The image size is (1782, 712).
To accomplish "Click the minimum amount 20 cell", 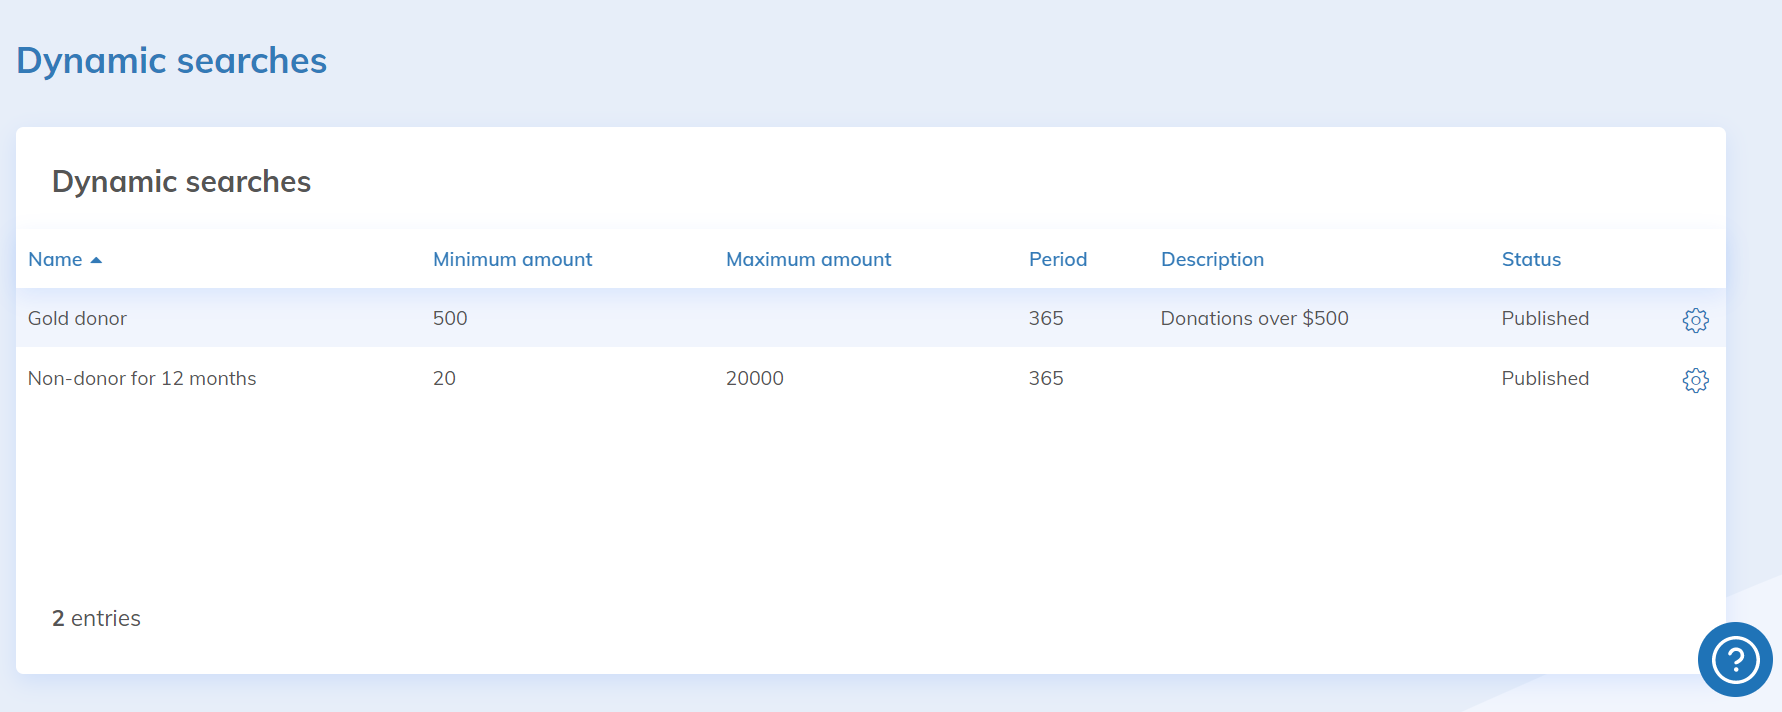I will tap(444, 379).
